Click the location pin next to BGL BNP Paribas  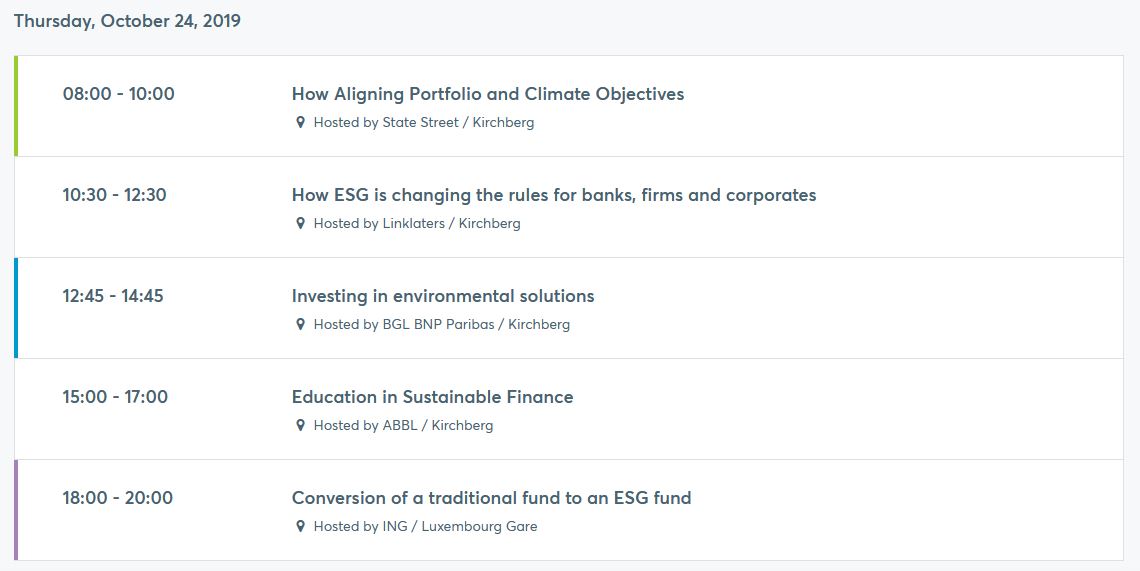pyautogui.click(x=300, y=324)
